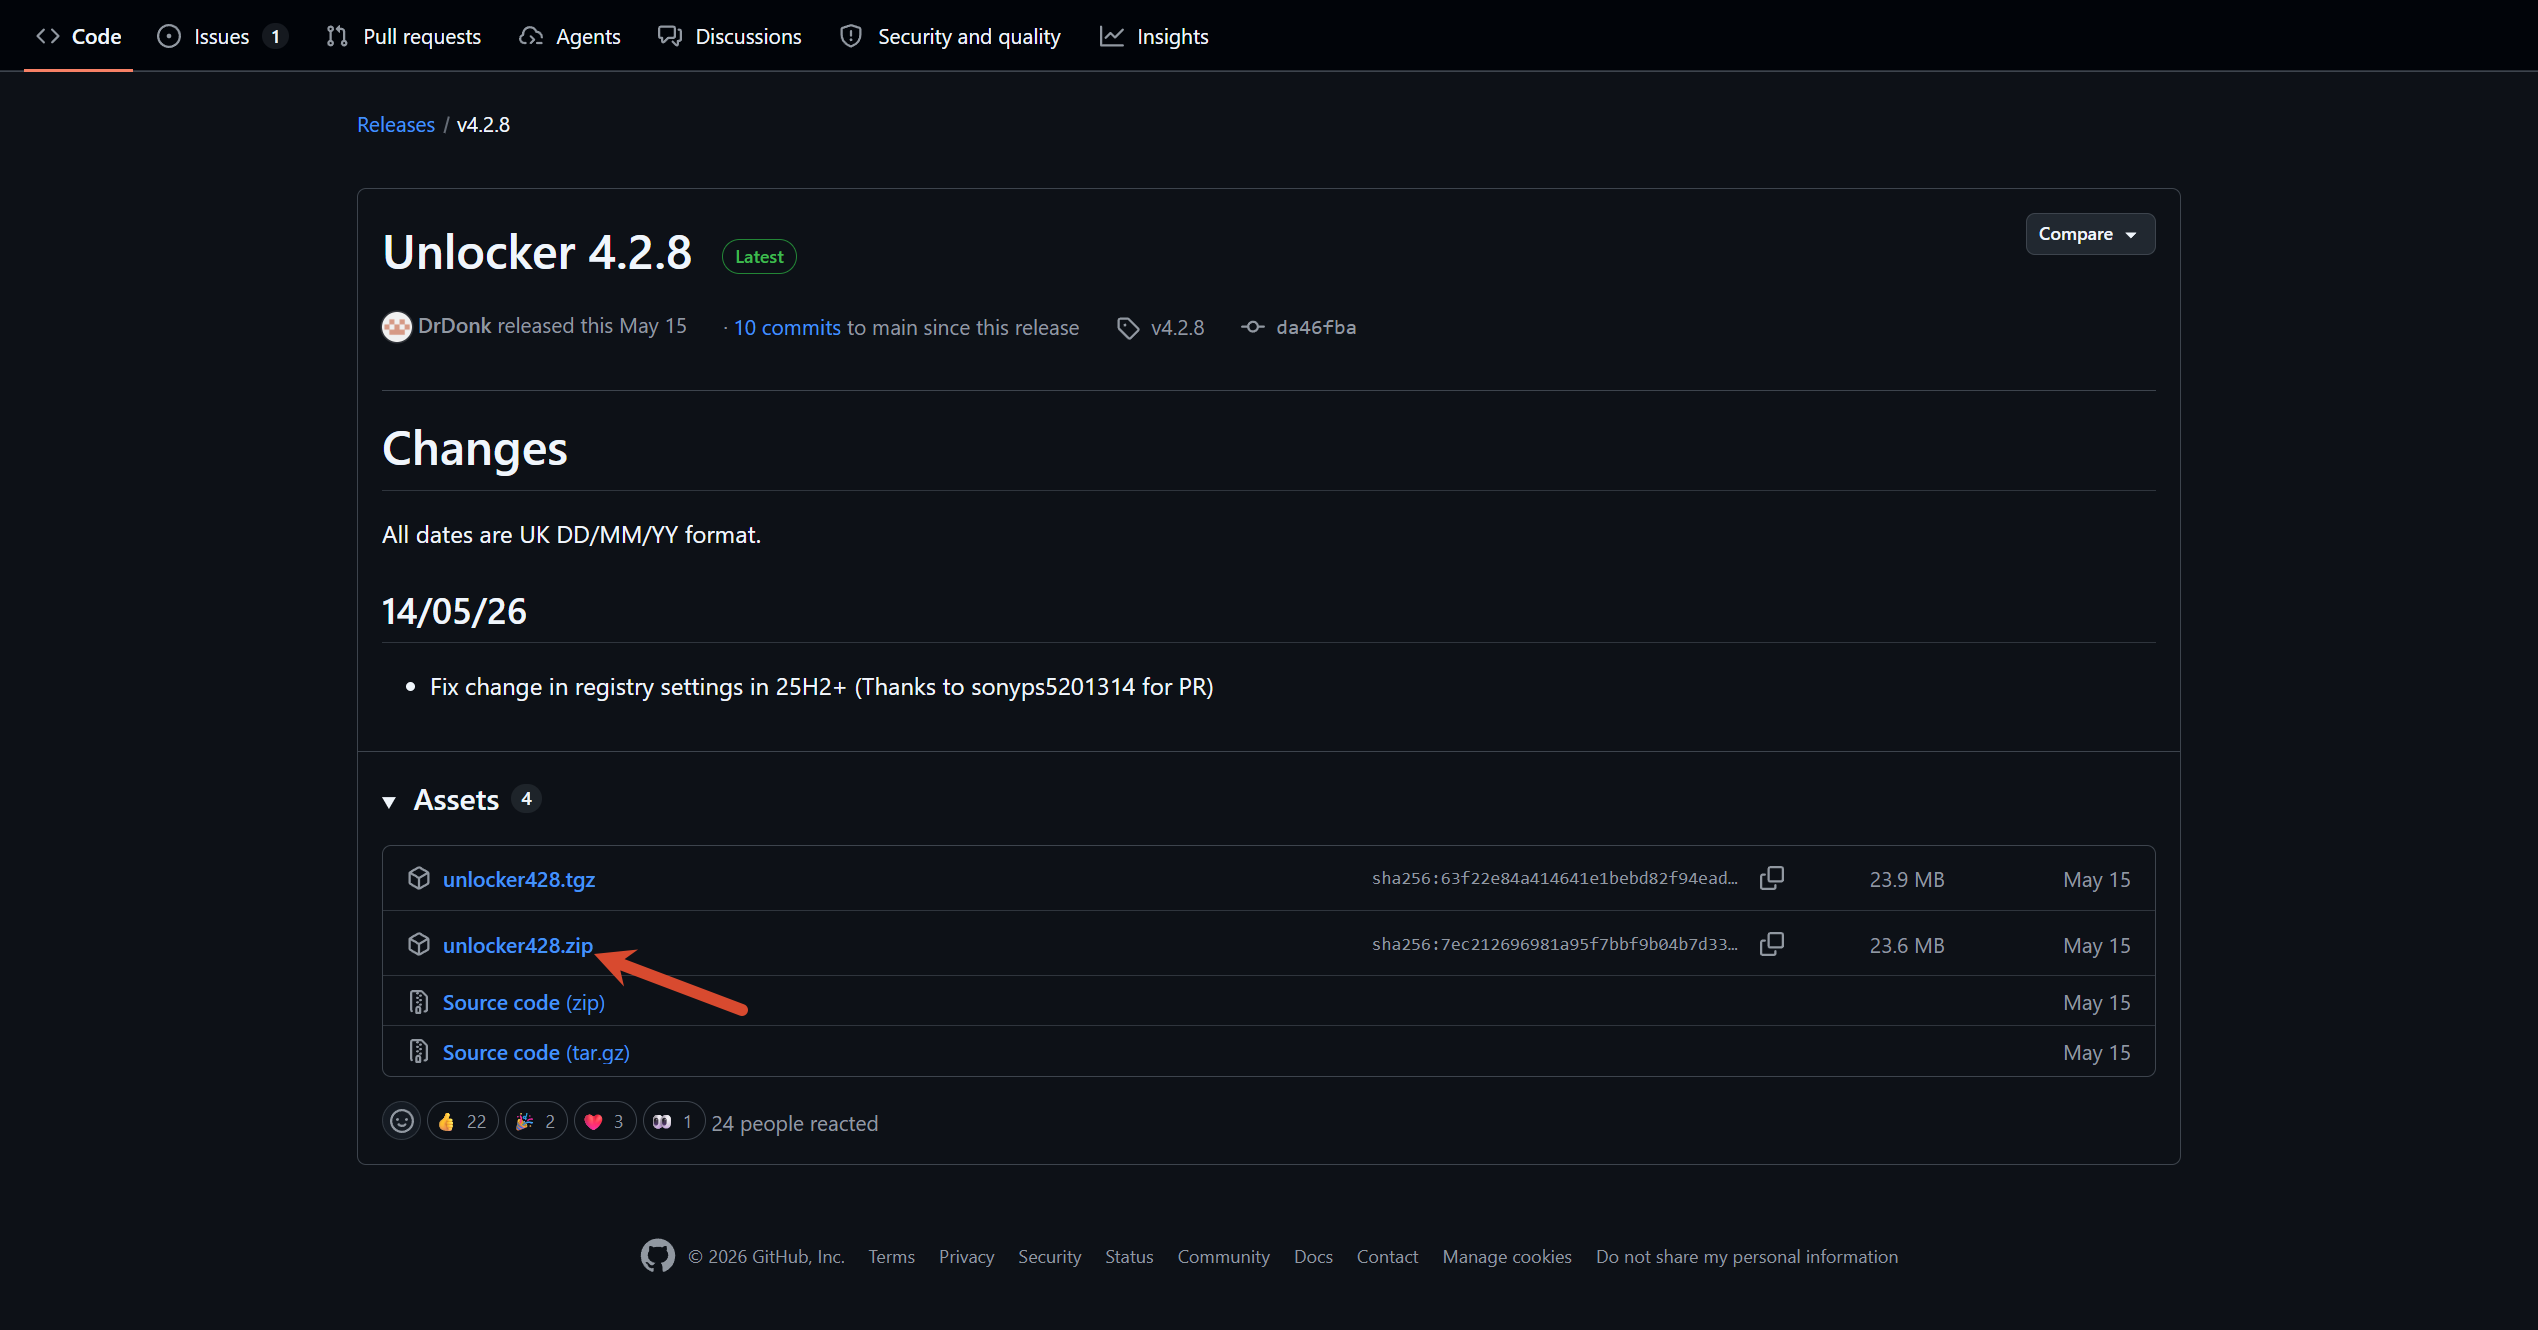View the 10 commits since release
The height and width of the screenshot is (1330, 2538).
[x=787, y=327]
